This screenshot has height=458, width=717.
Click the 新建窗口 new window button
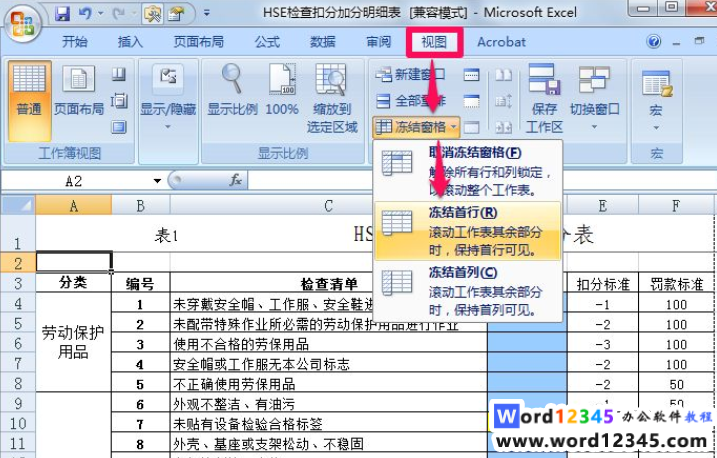point(411,75)
